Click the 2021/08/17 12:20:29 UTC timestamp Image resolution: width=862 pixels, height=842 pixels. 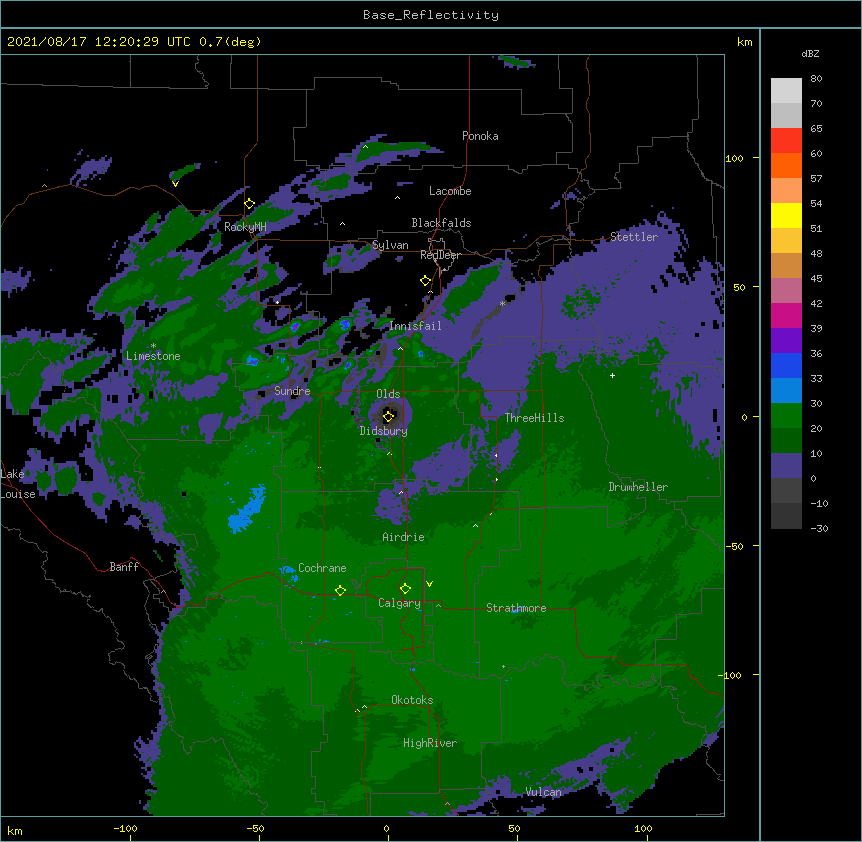(x=99, y=42)
